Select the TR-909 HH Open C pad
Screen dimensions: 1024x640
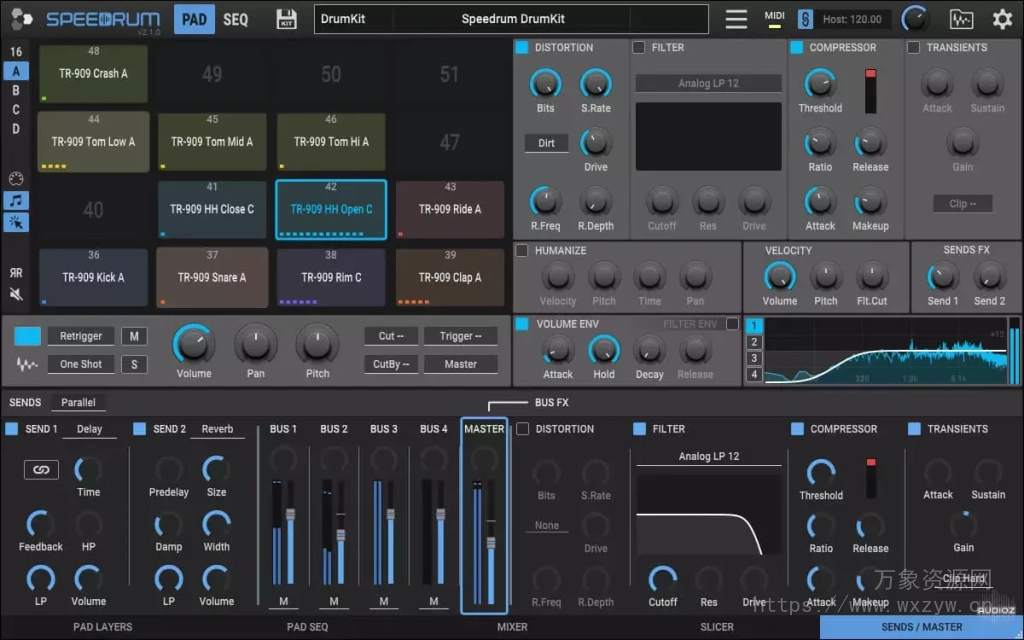[x=330, y=210]
